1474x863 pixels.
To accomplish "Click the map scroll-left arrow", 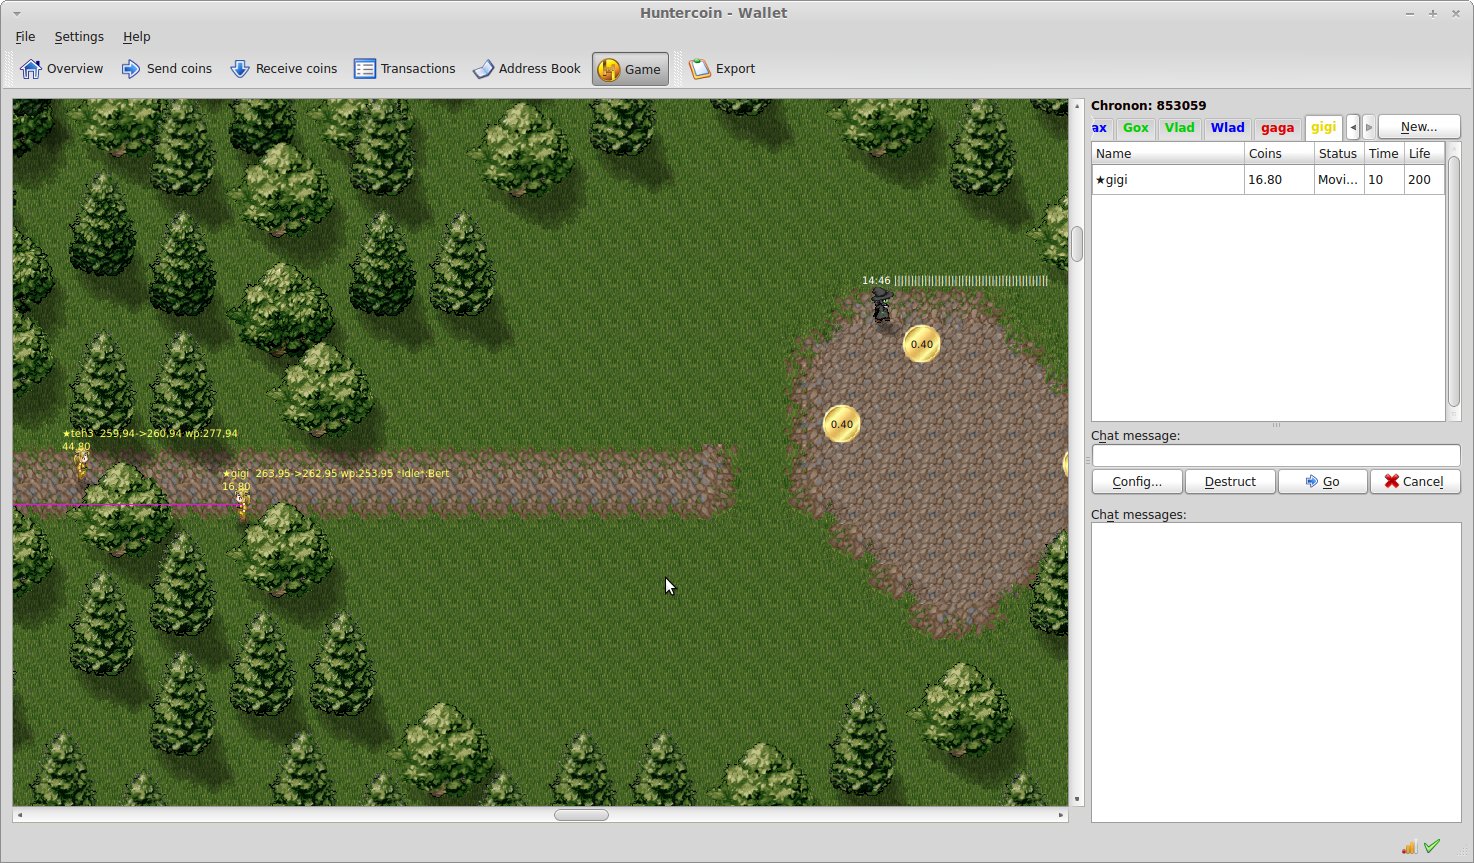I will tap(20, 815).
